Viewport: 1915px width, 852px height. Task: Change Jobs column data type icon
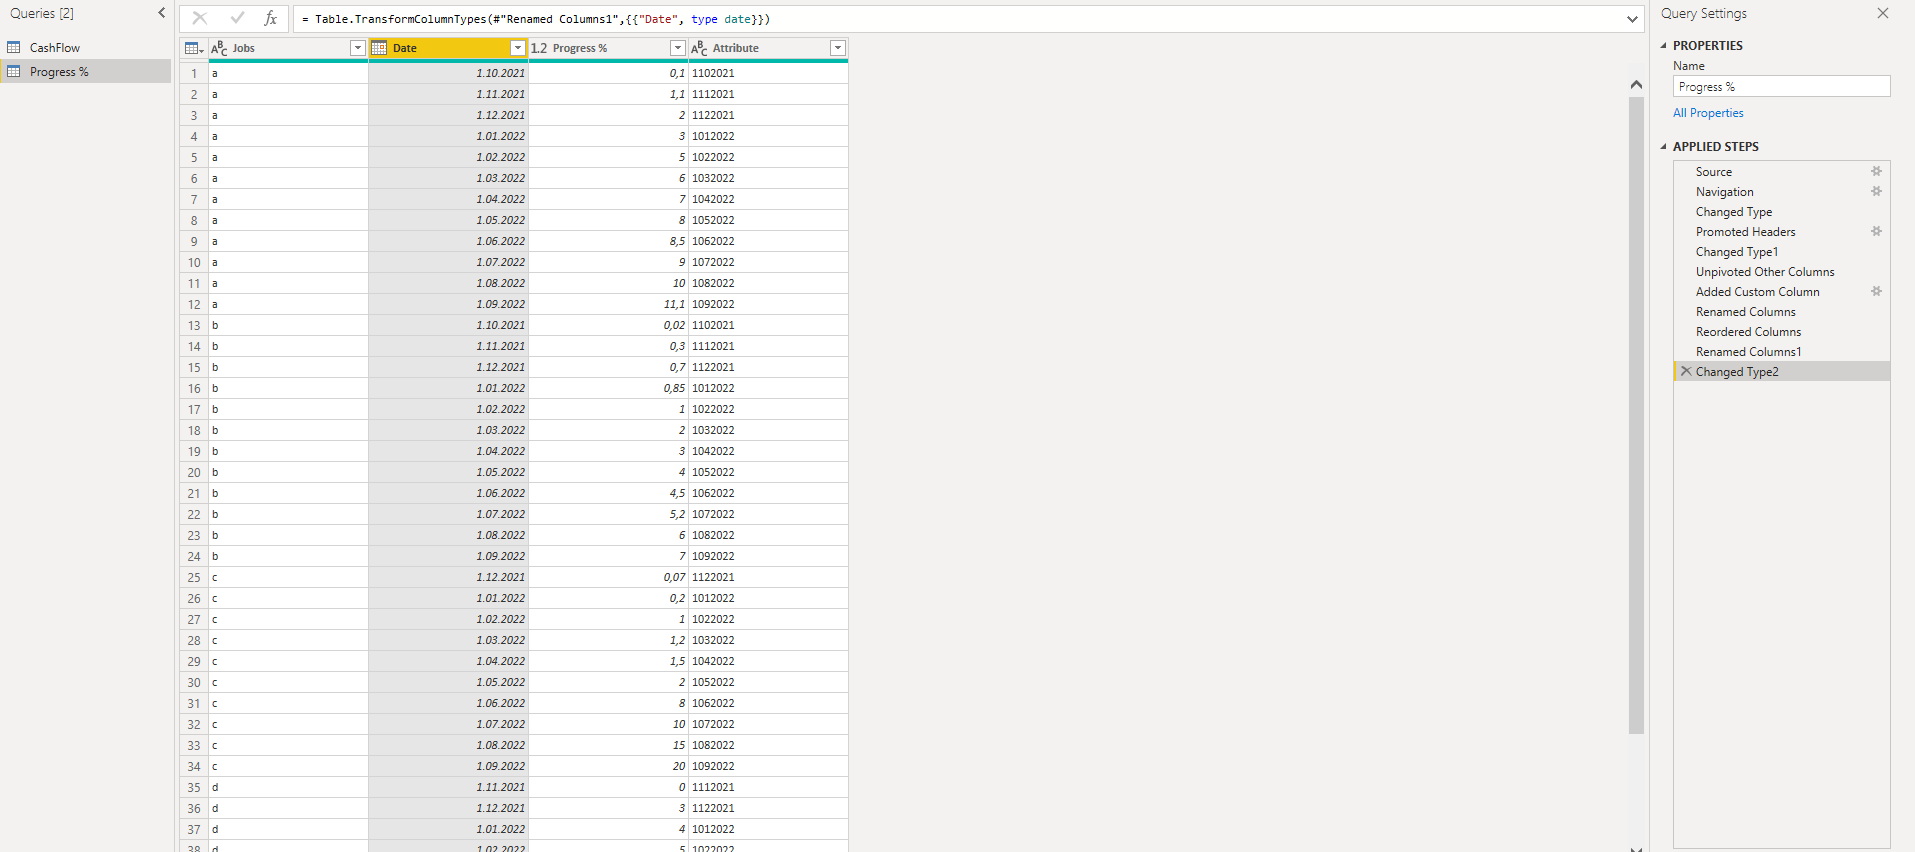pos(219,48)
